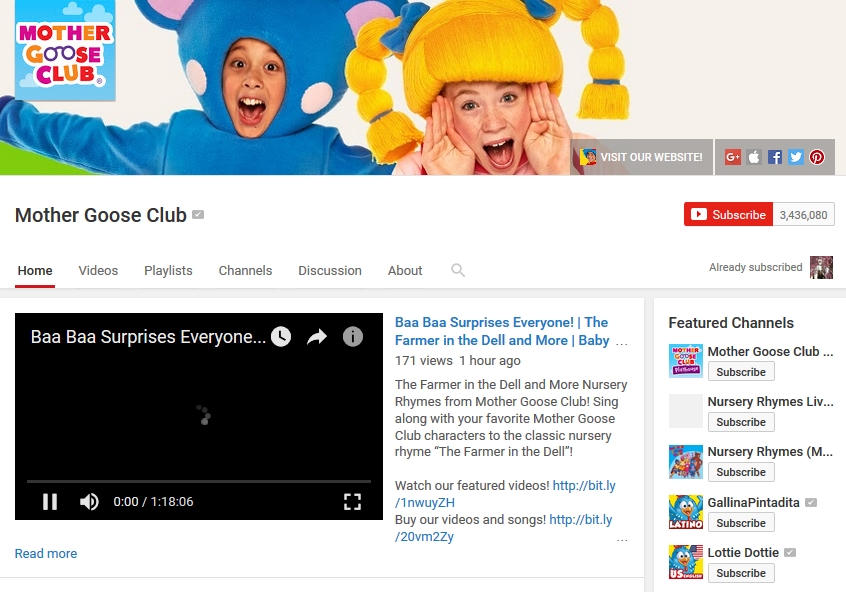Viewport: 846px width, 592px height.
Task: Subscribe to GallinaPintadita channel
Action: point(741,522)
